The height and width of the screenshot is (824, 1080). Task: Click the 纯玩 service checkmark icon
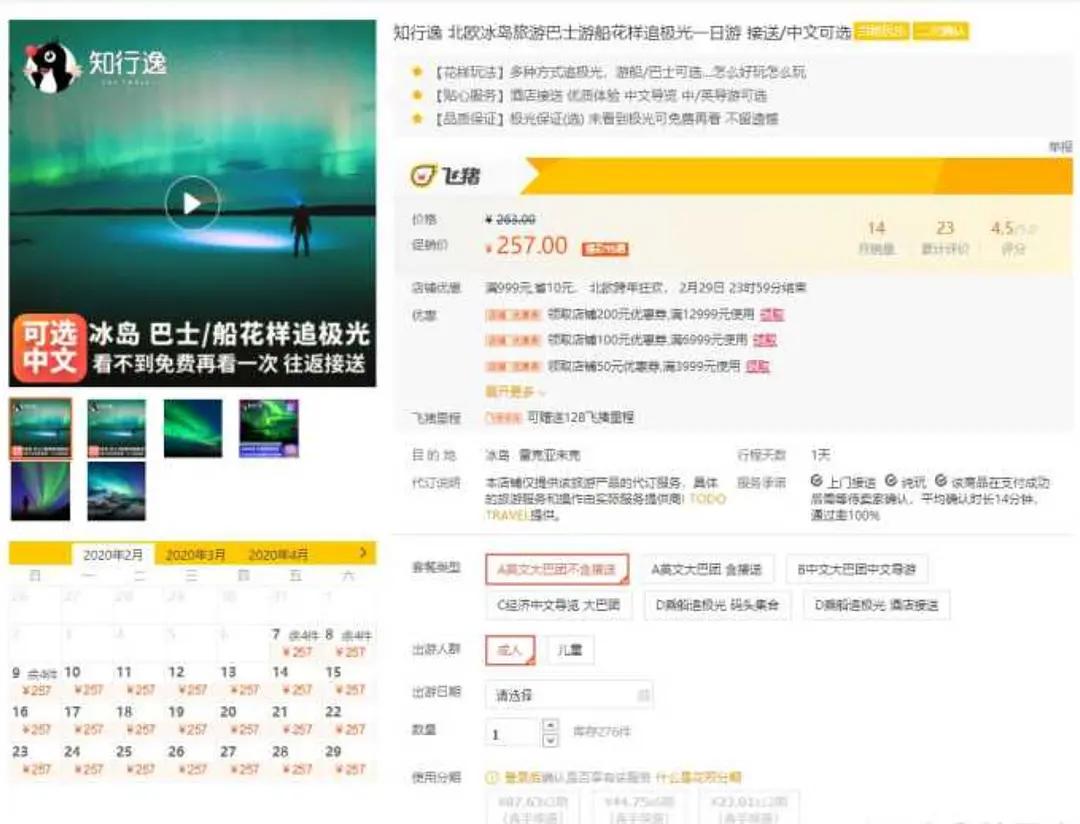point(891,481)
